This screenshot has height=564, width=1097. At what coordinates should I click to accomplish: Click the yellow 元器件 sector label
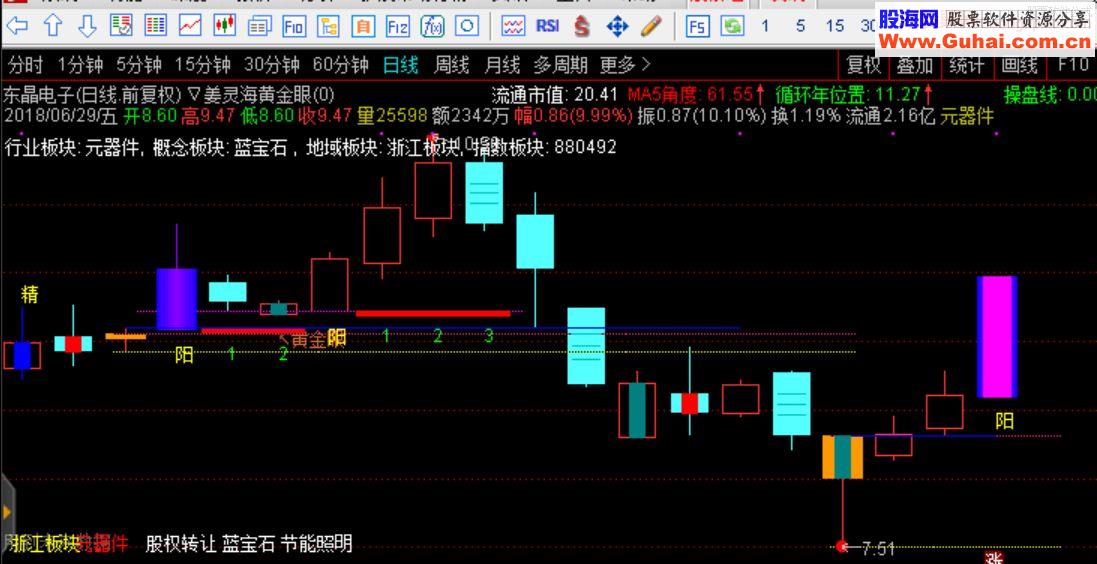coord(967,115)
